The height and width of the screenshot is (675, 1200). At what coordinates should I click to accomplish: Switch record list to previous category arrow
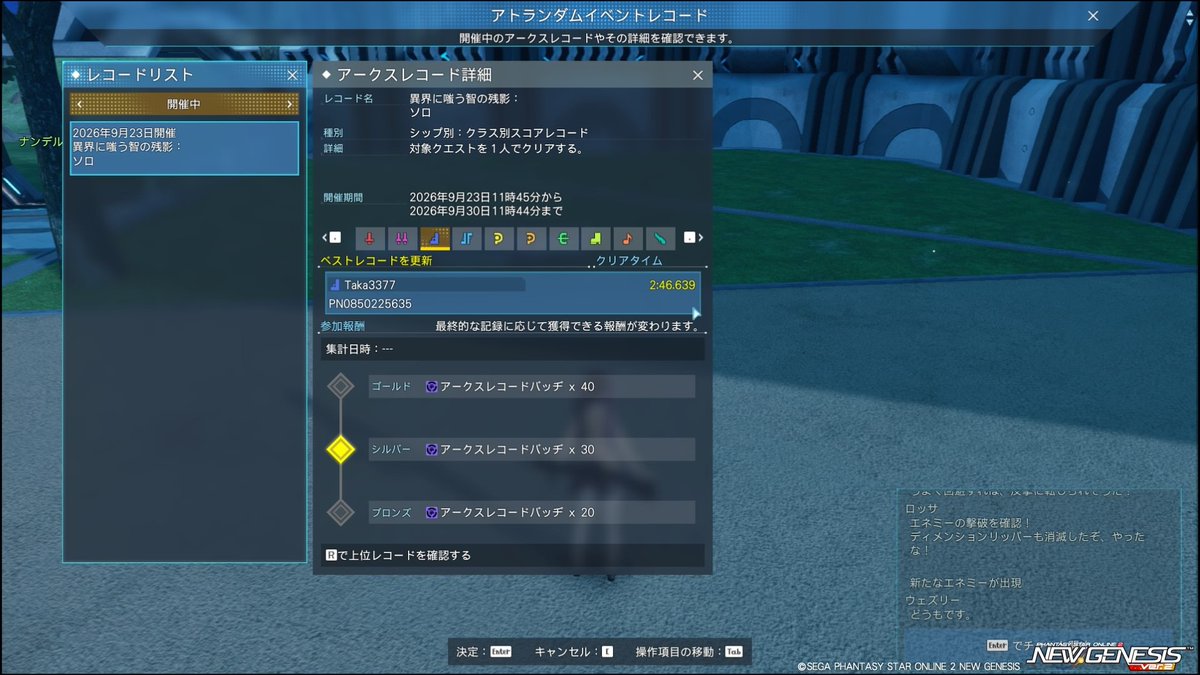(80, 104)
